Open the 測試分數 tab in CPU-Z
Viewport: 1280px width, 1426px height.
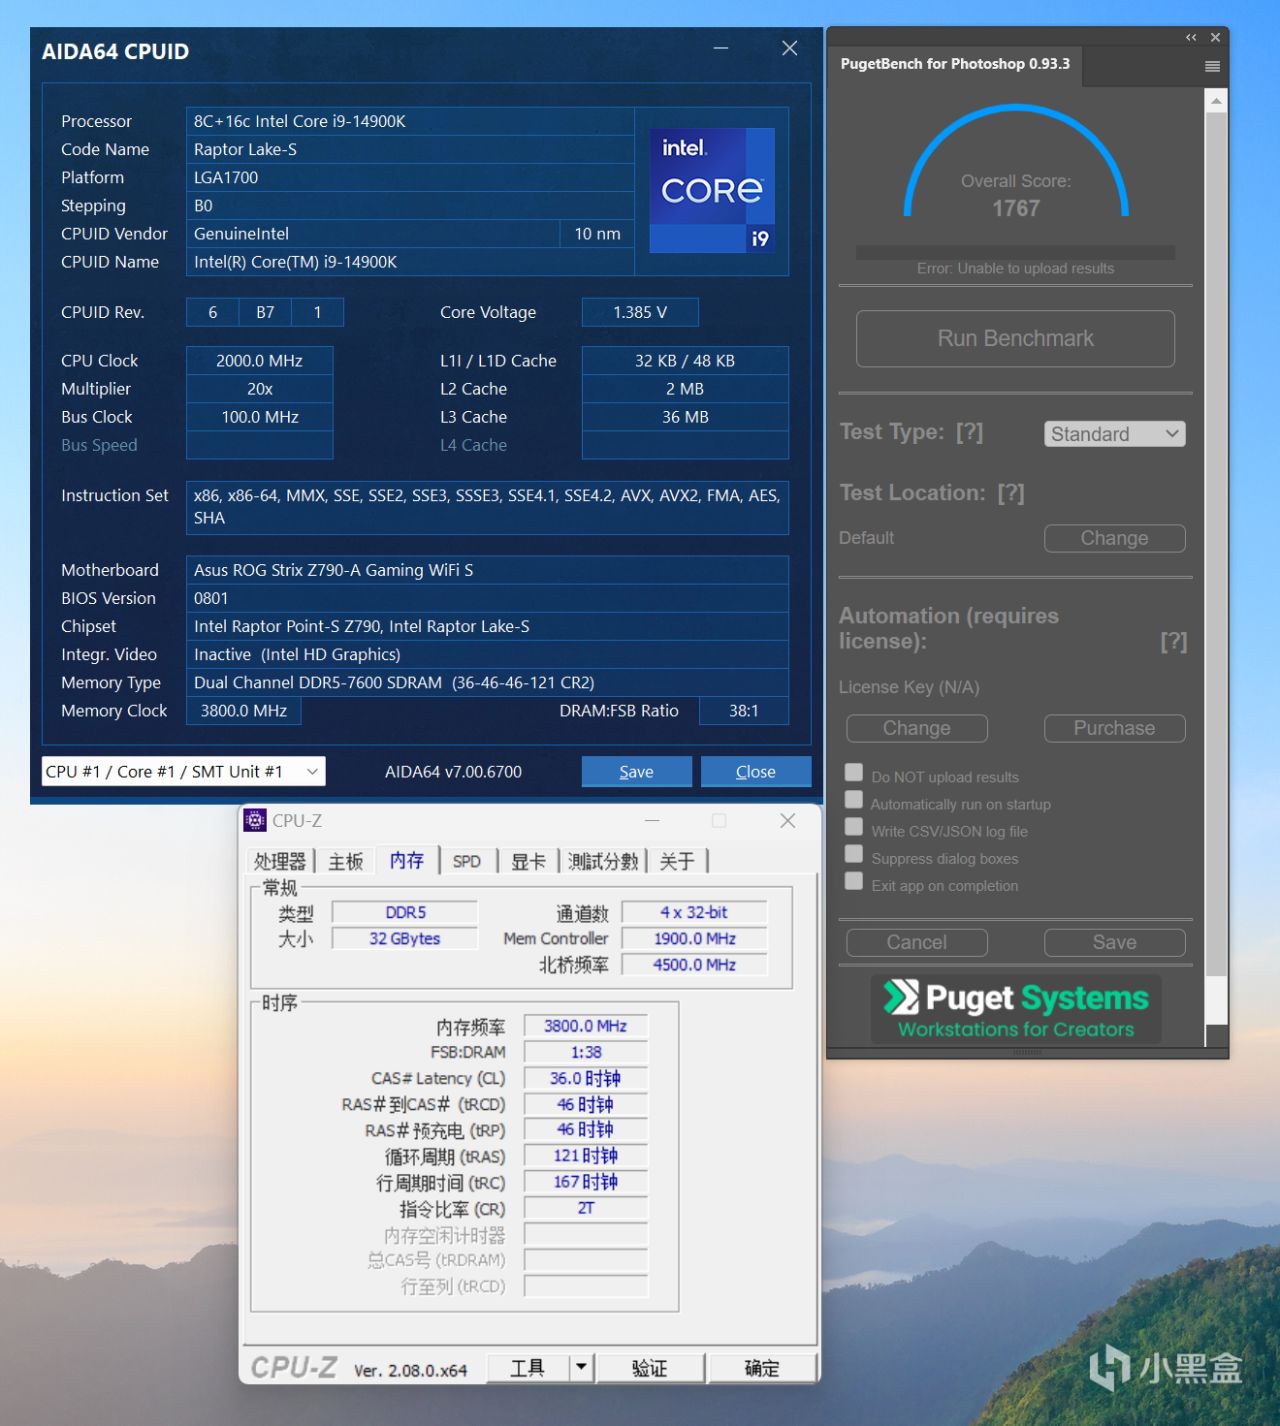point(603,861)
